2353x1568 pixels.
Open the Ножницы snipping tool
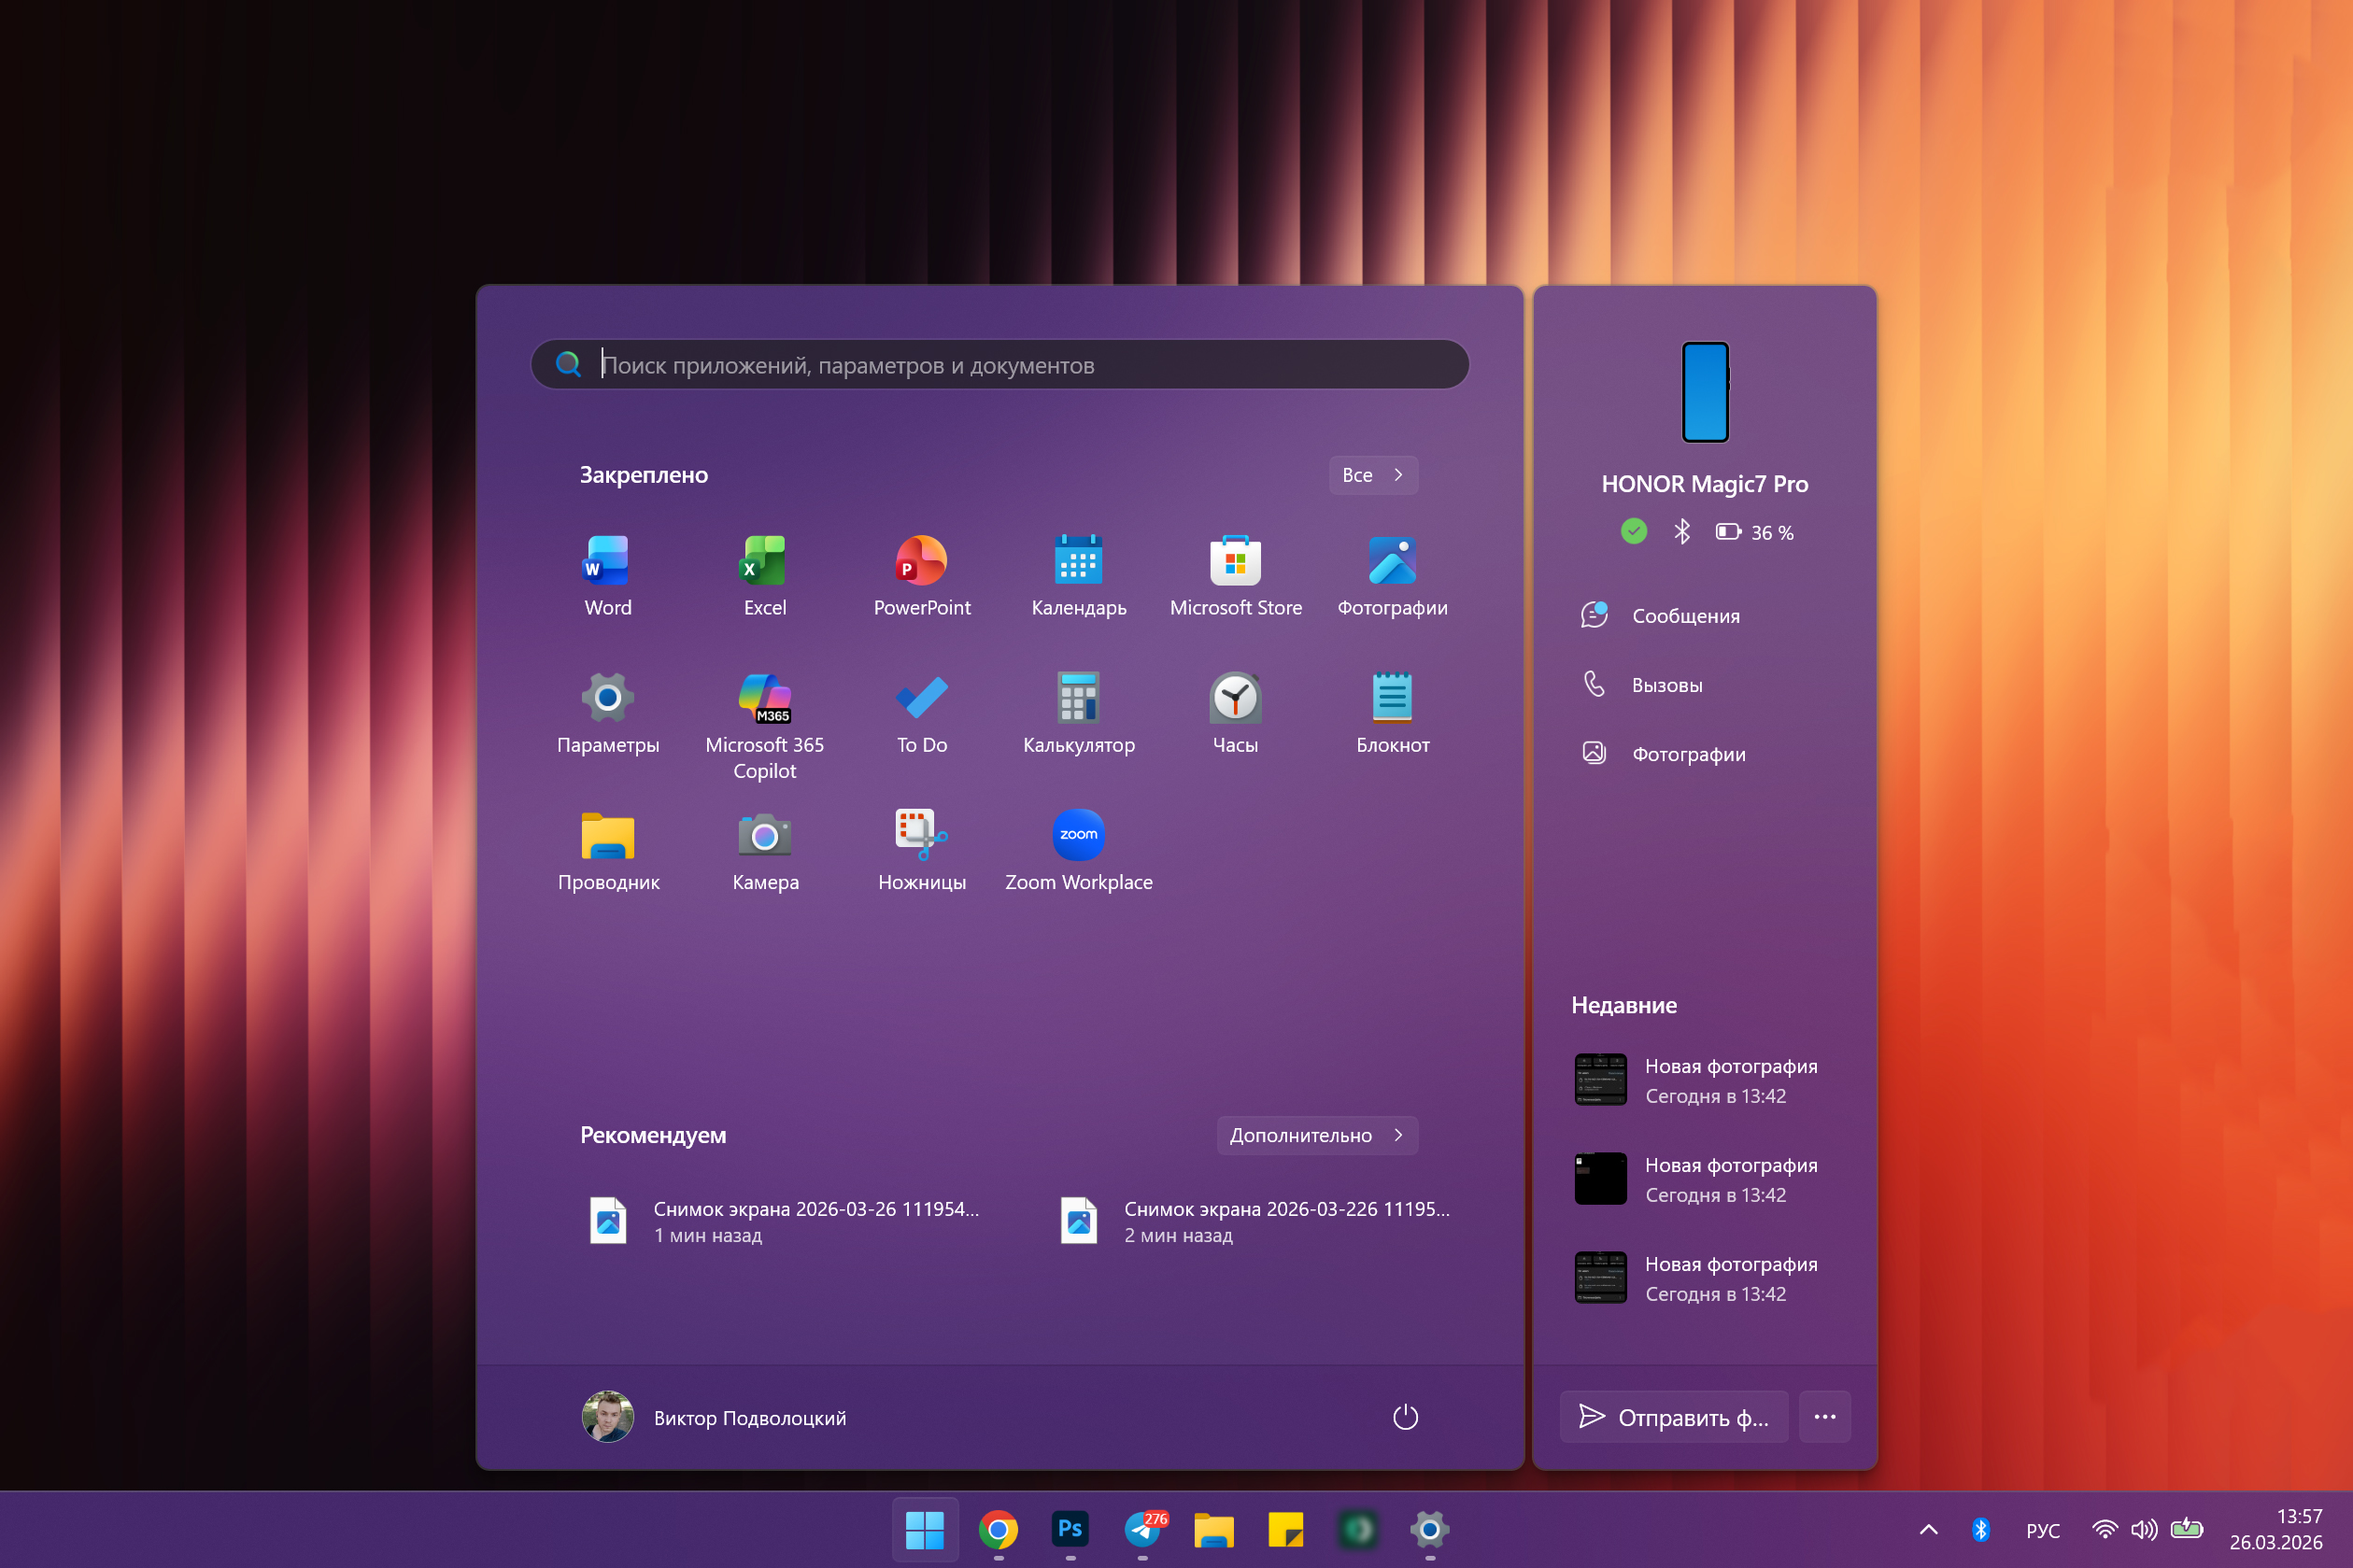(921, 848)
